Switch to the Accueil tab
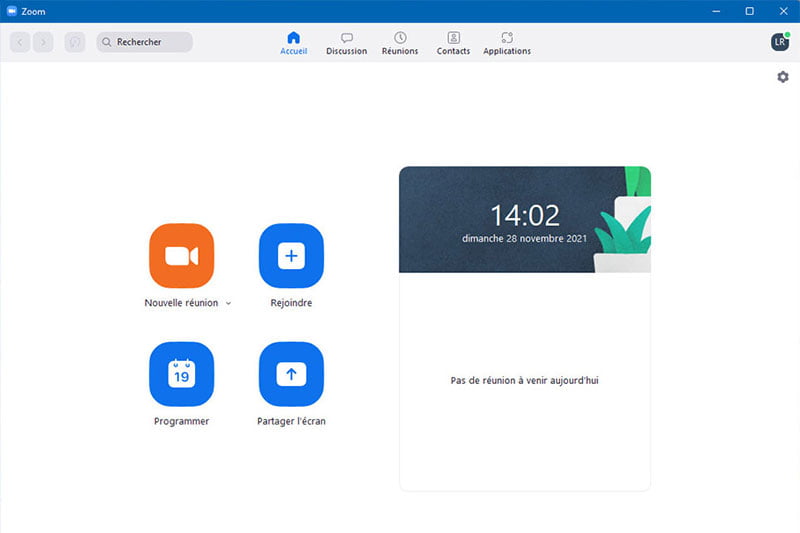 coord(293,43)
